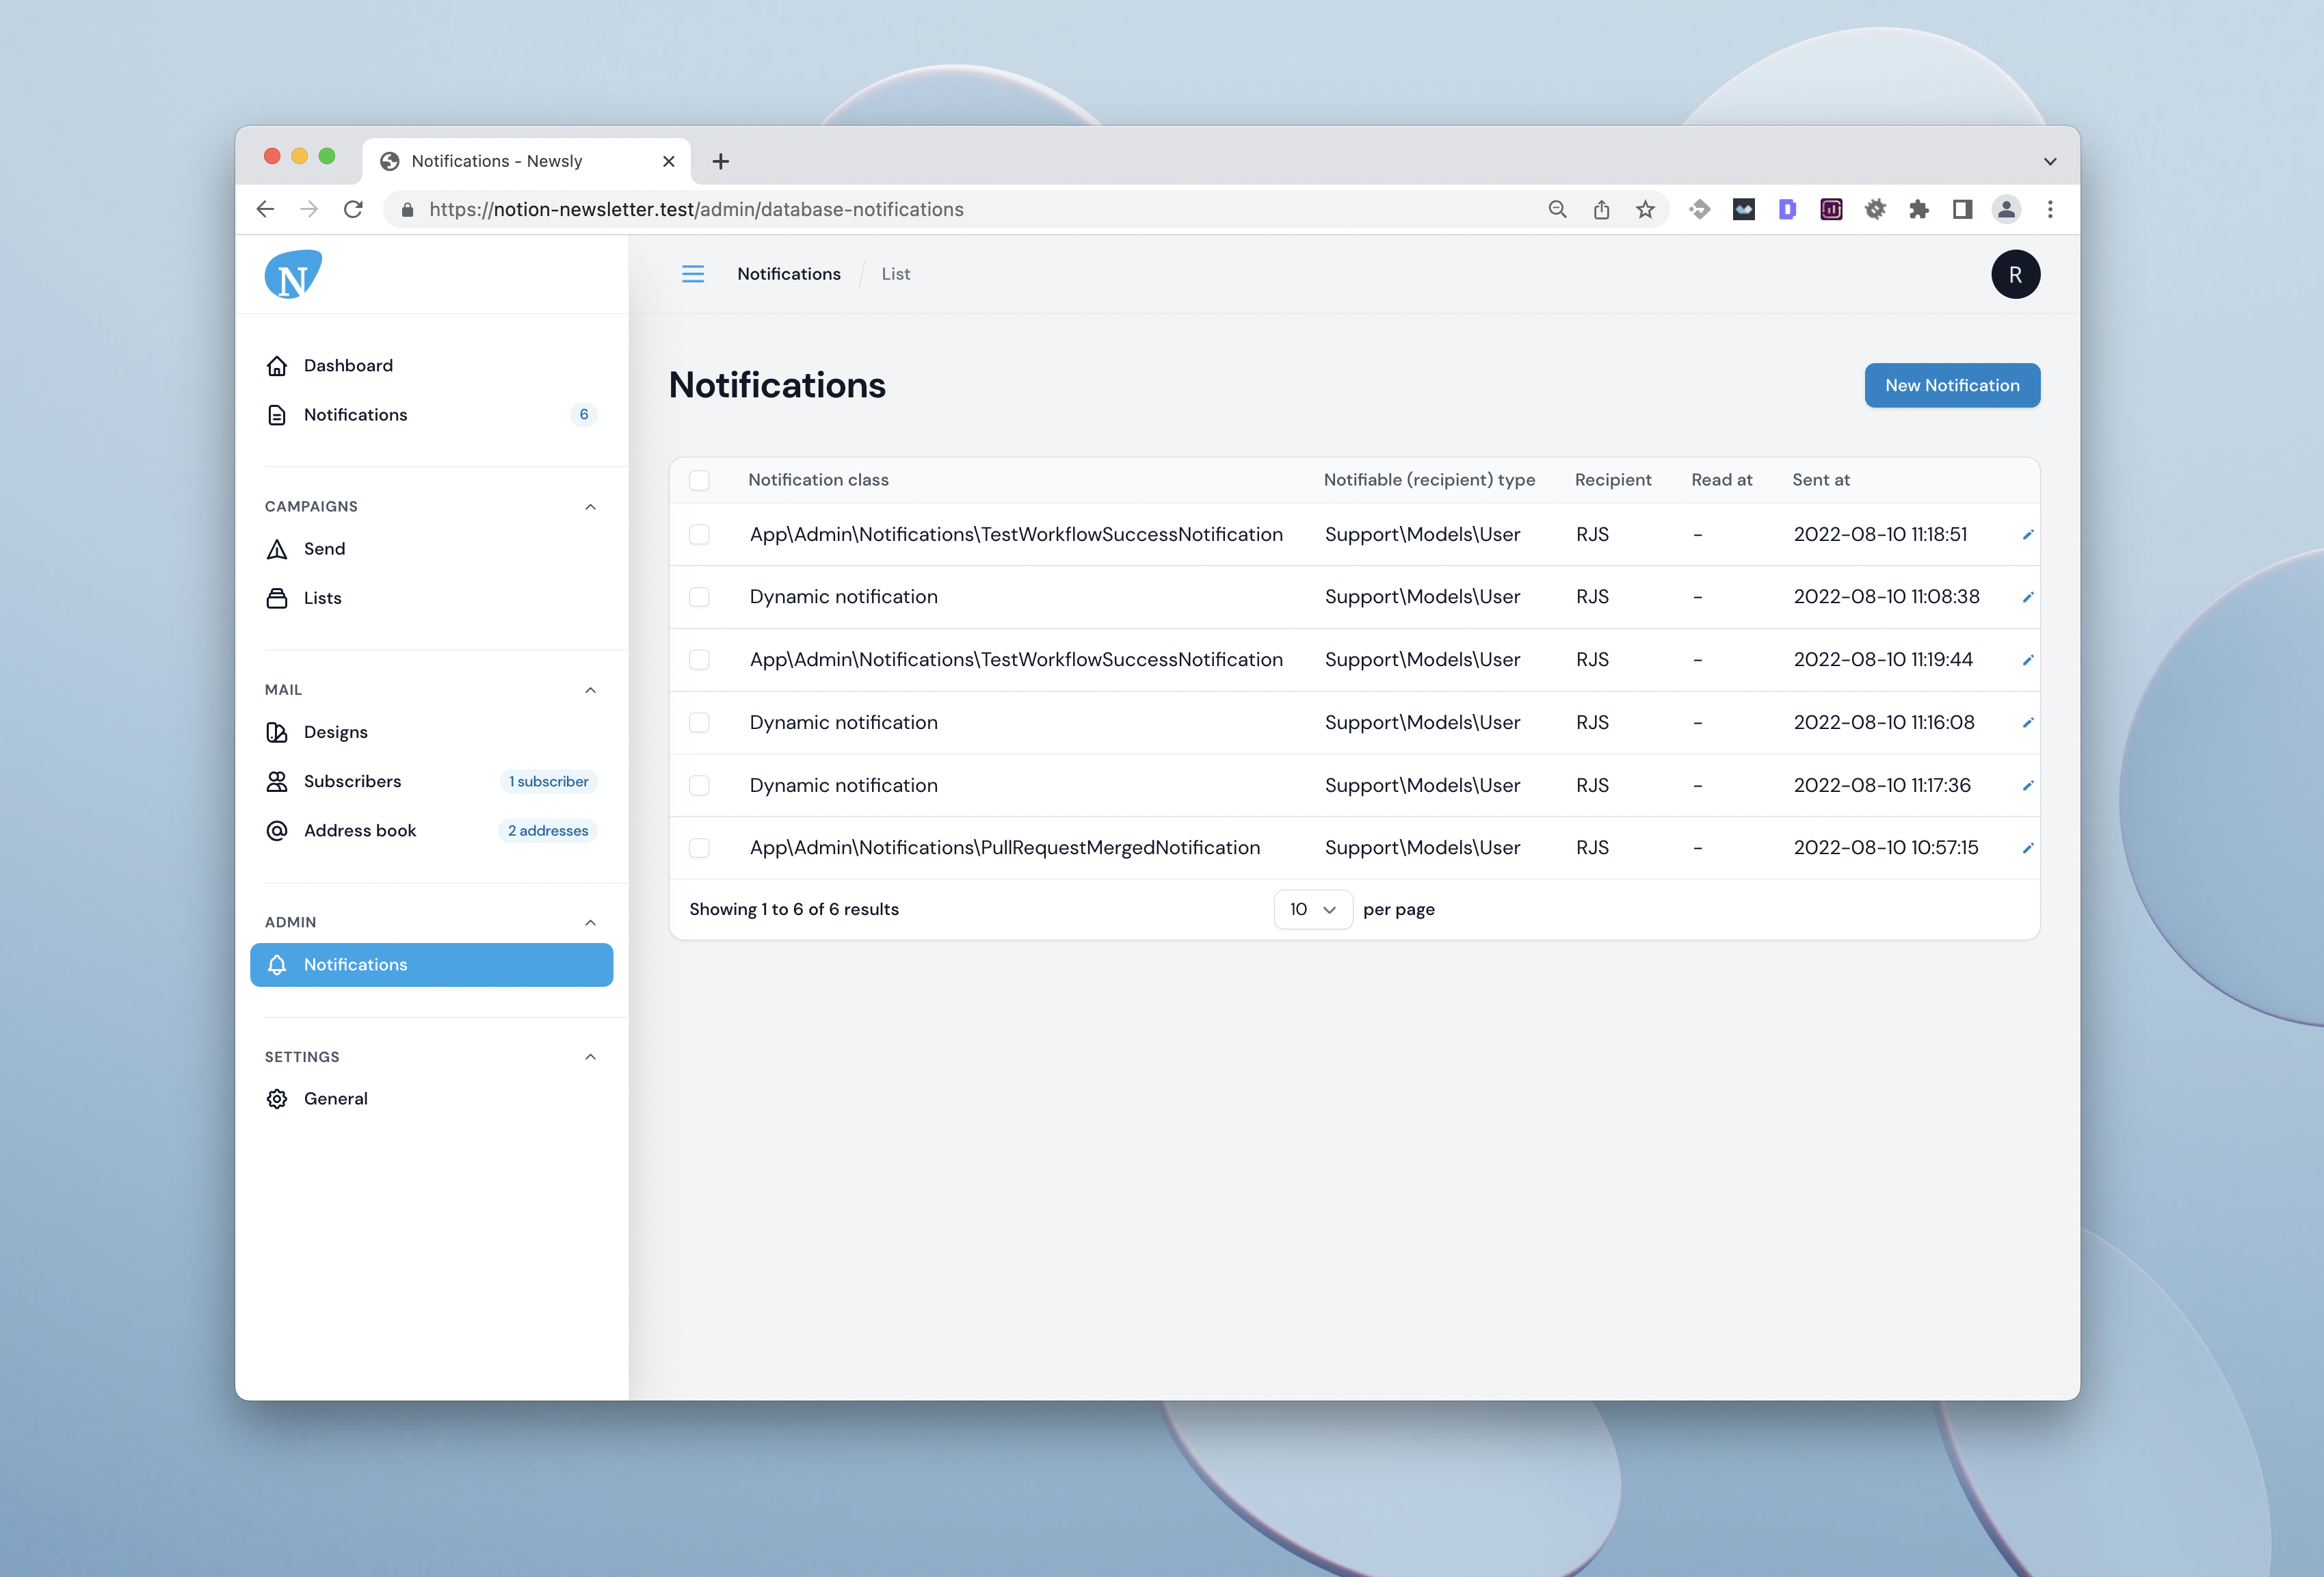Edit the 11:19:44 notification row pencil
This screenshot has width=2324, height=1577.
coord(2027,660)
